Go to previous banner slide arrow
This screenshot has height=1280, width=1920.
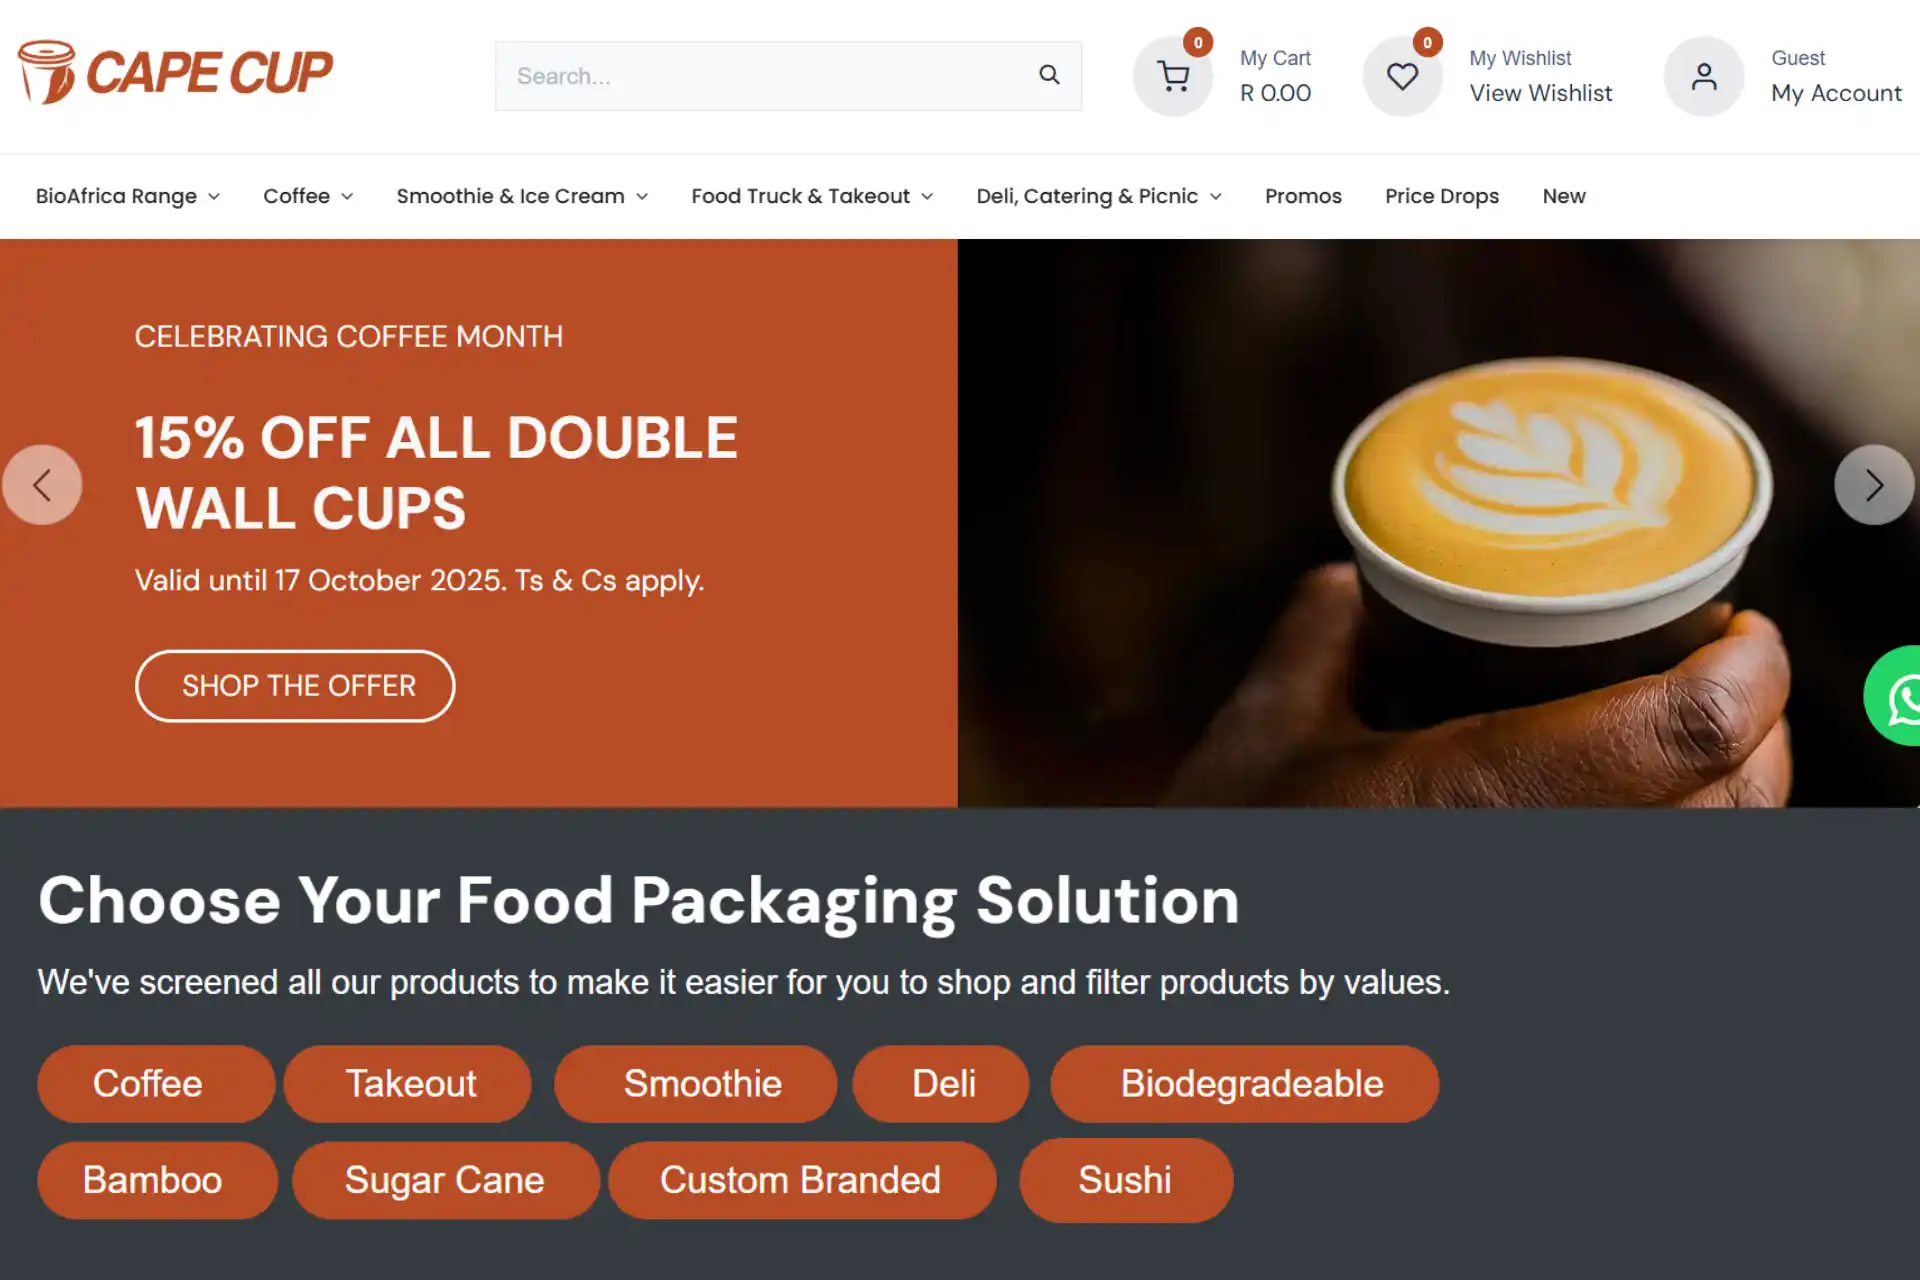(x=42, y=485)
